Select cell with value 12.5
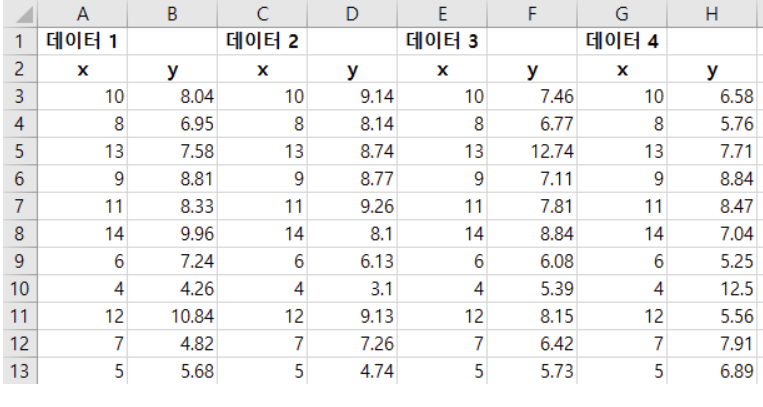The width and height of the screenshot is (763, 407). pos(711,289)
